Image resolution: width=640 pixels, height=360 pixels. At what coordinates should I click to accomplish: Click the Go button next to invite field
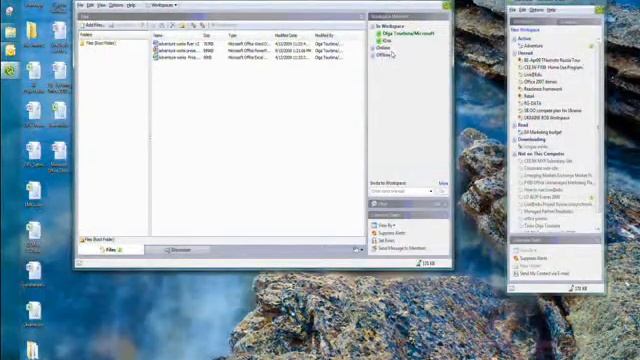[x=442, y=191]
